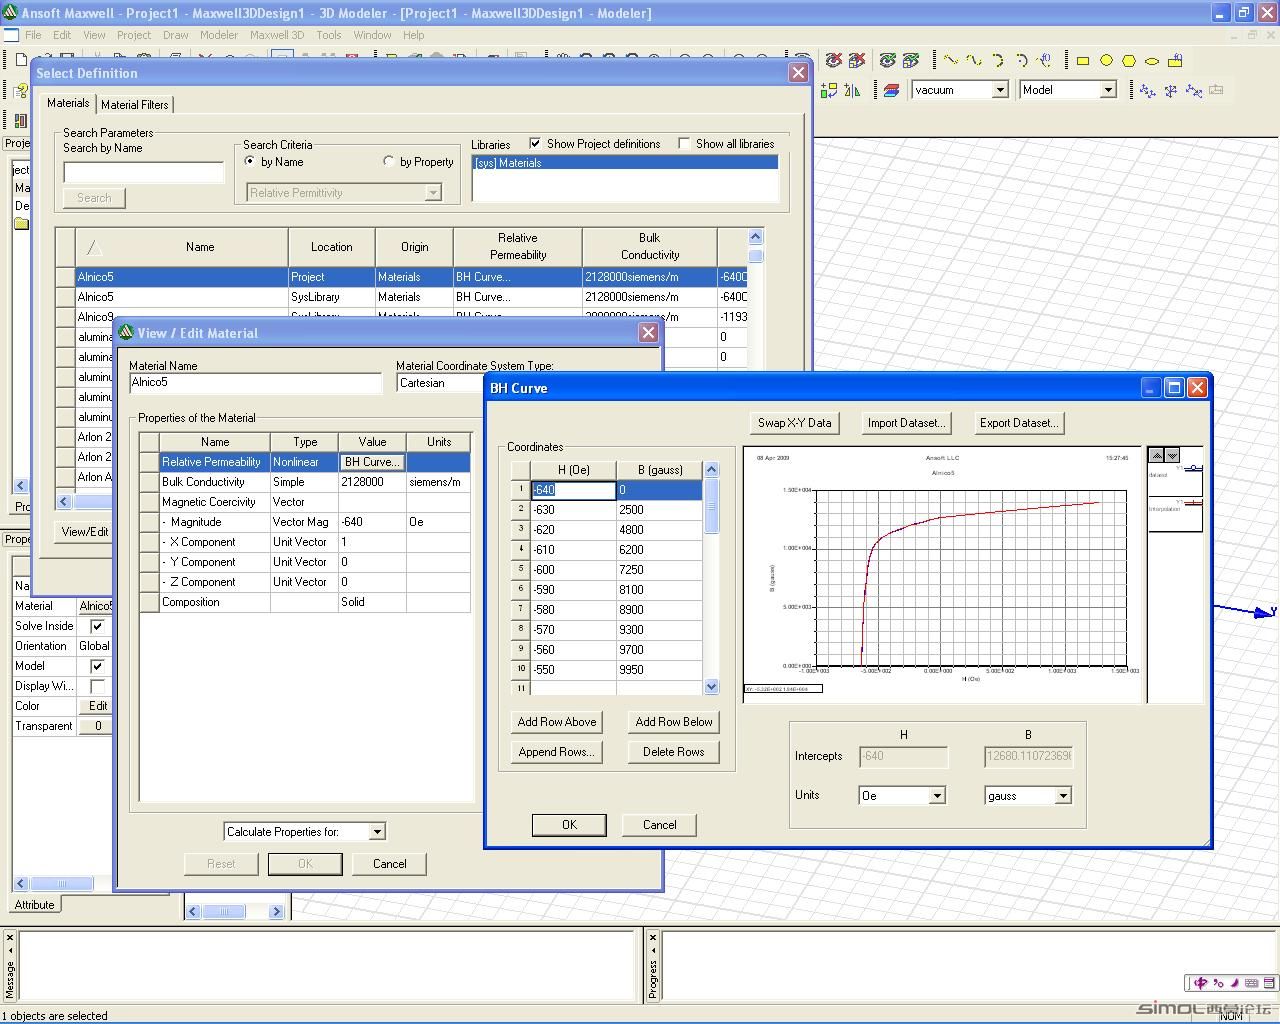
Task: Click the Transparent slider value field
Action: click(97, 726)
